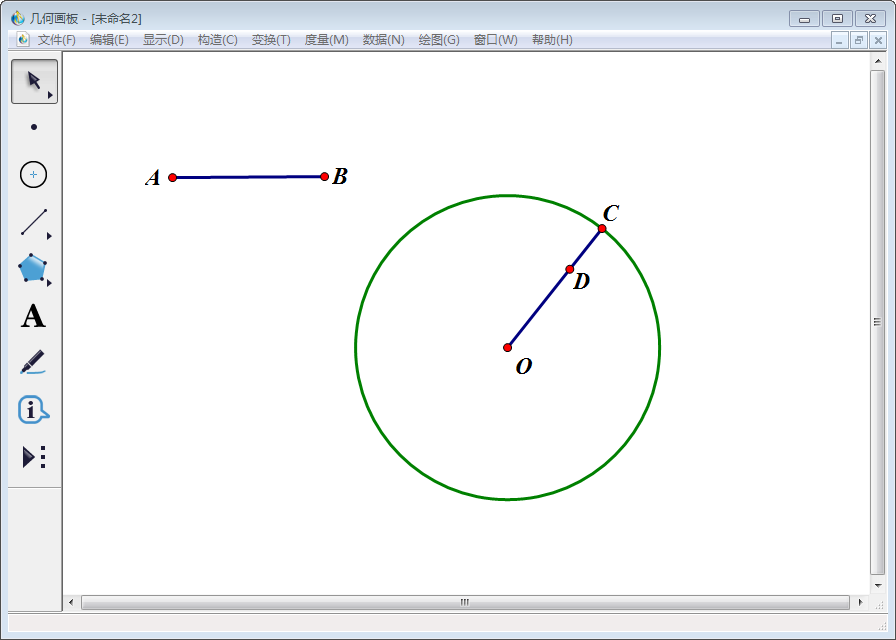Click point D on segment OC

(570, 269)
